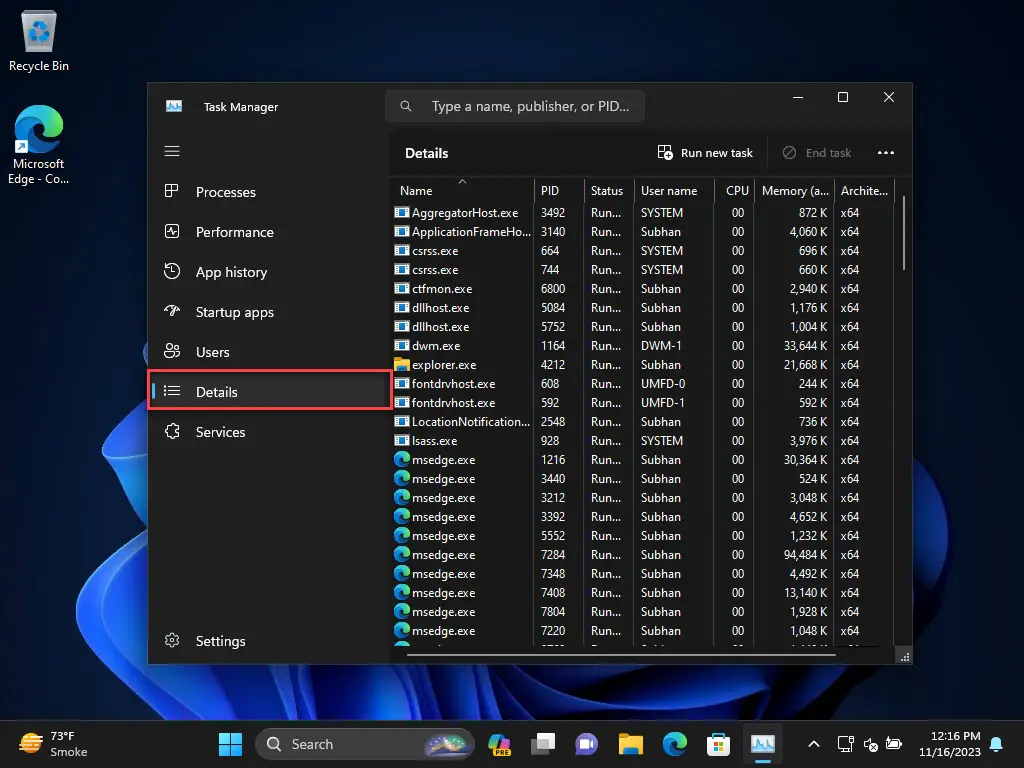Switch to the Processes page
This screenshot has width=1024, height=768.
point(268,192)
